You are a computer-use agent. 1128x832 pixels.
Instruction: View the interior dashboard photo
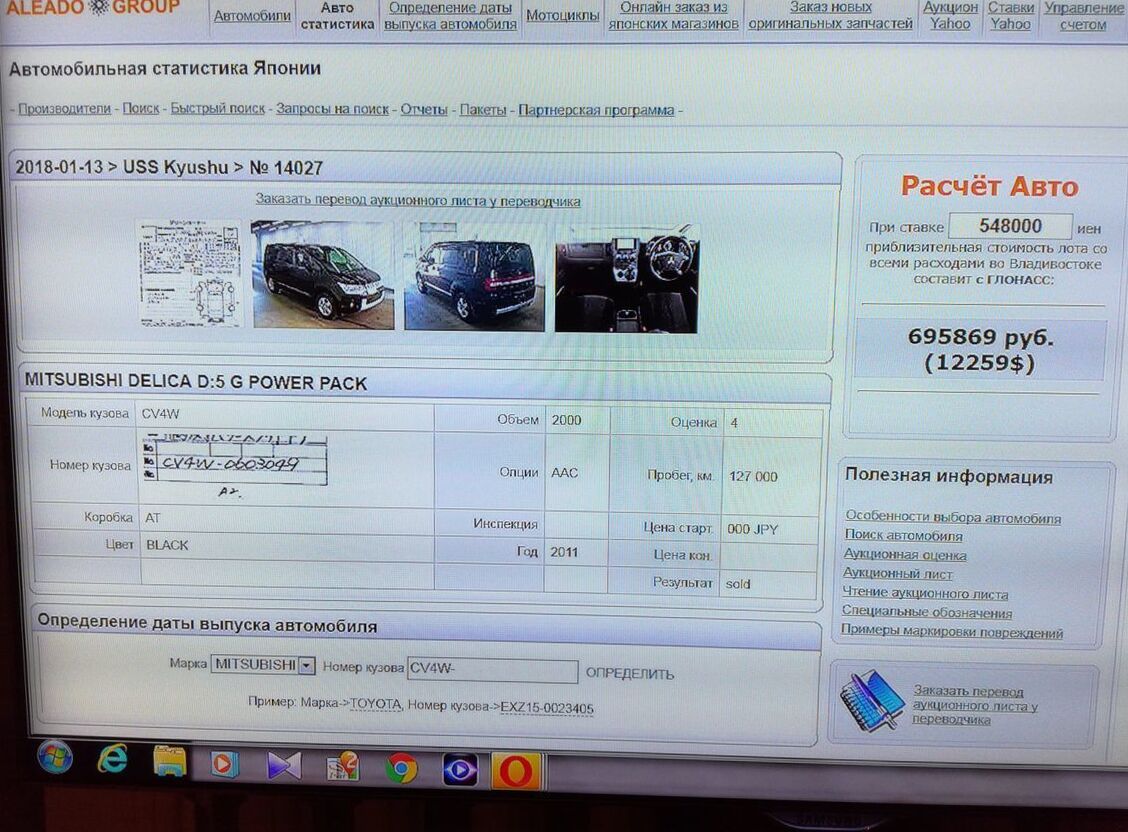point(627,278)
